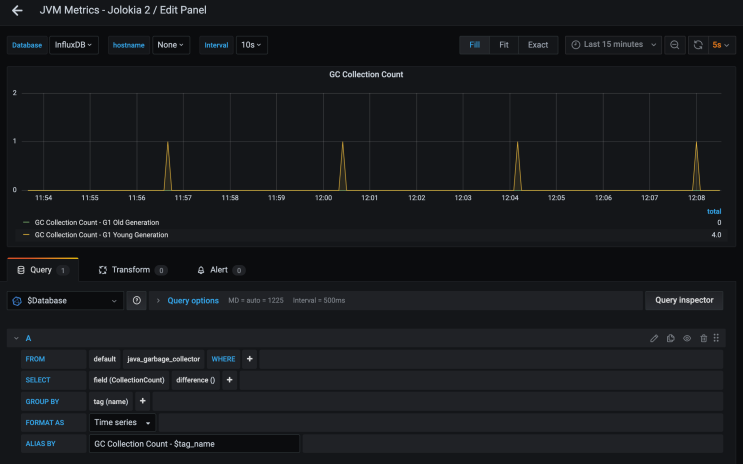Click the WHERE keyword label
743x464 pixels.
click(x=223, y=359)
